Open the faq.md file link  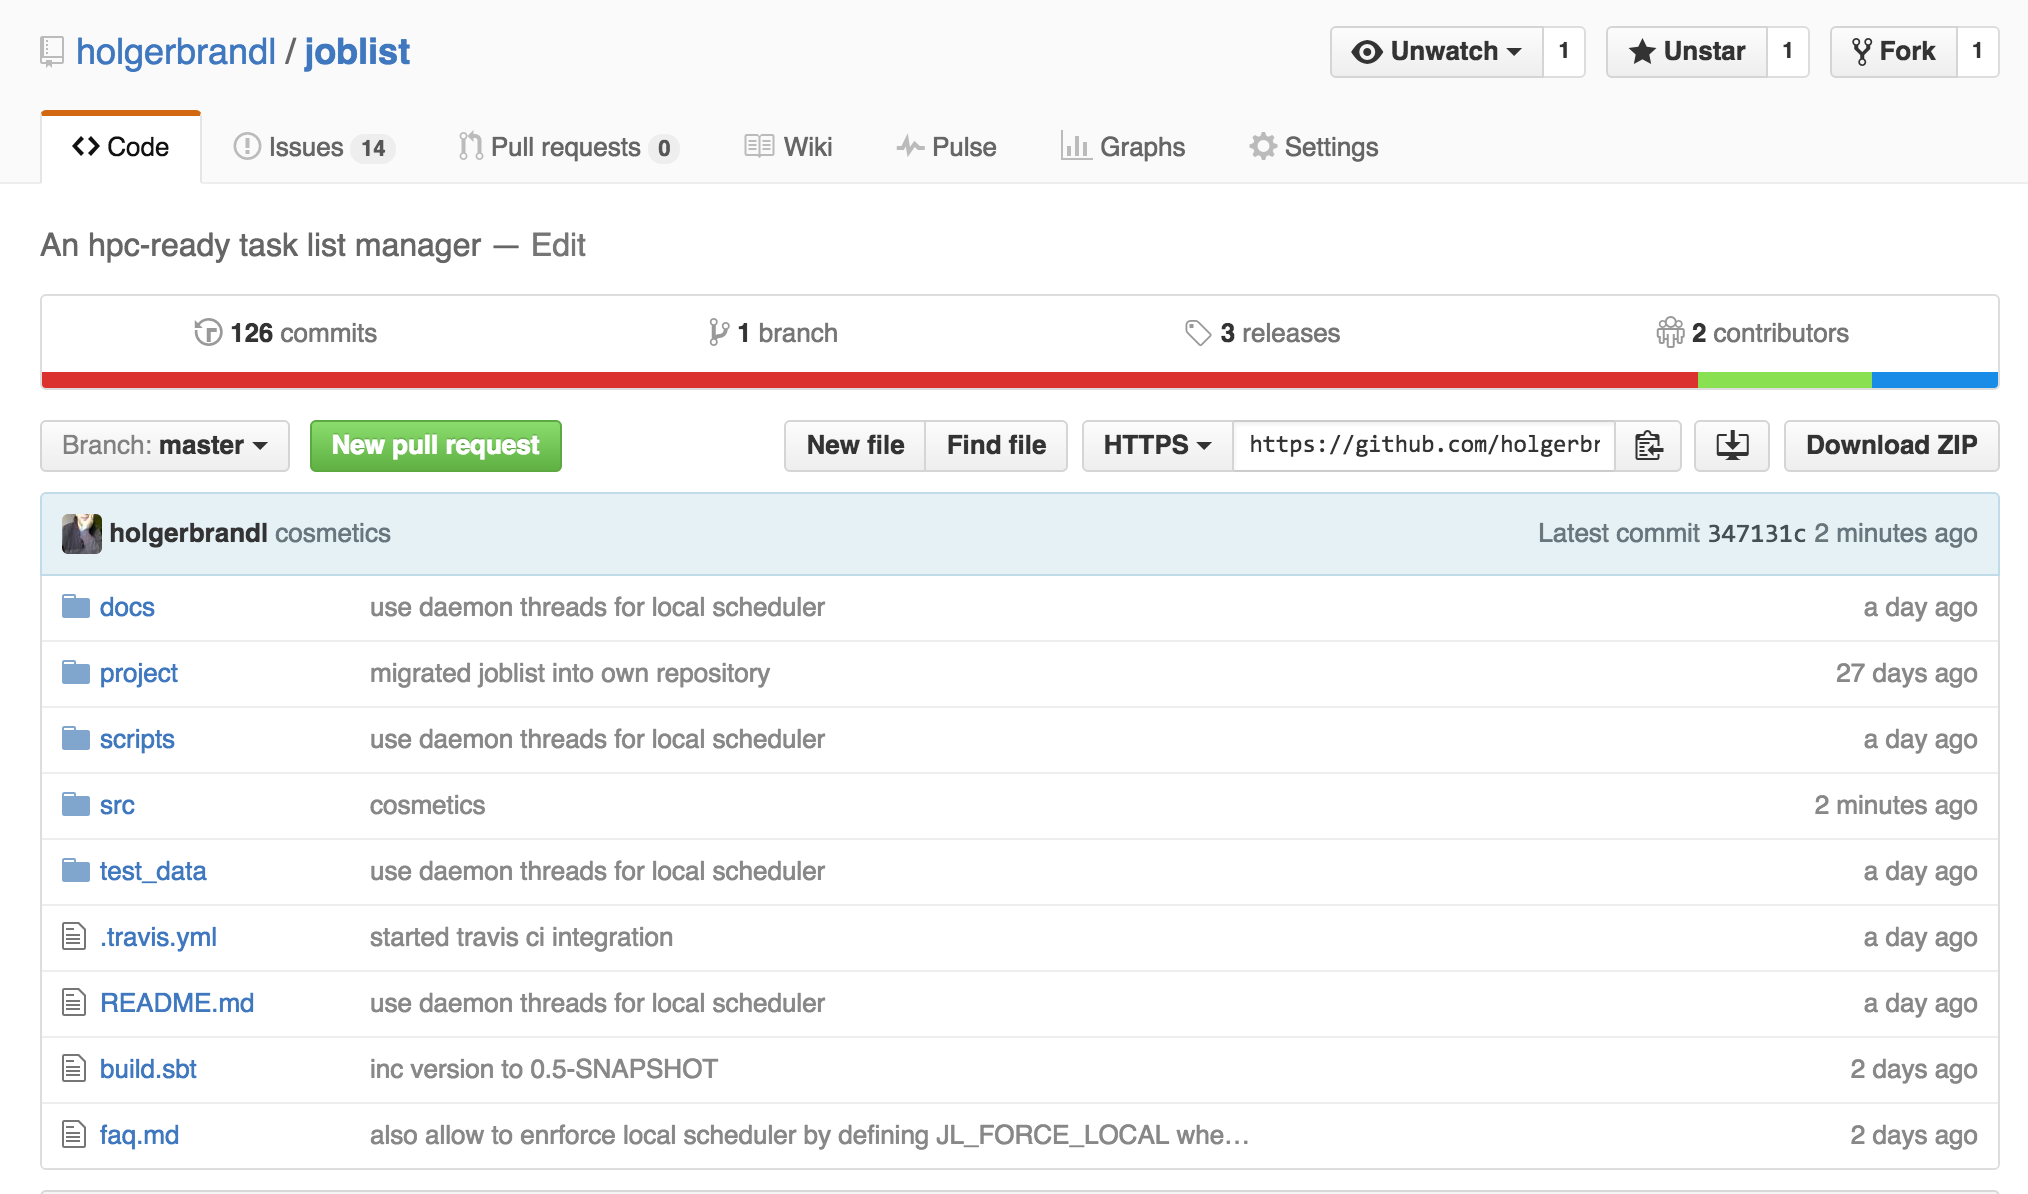coord(139,1135)
